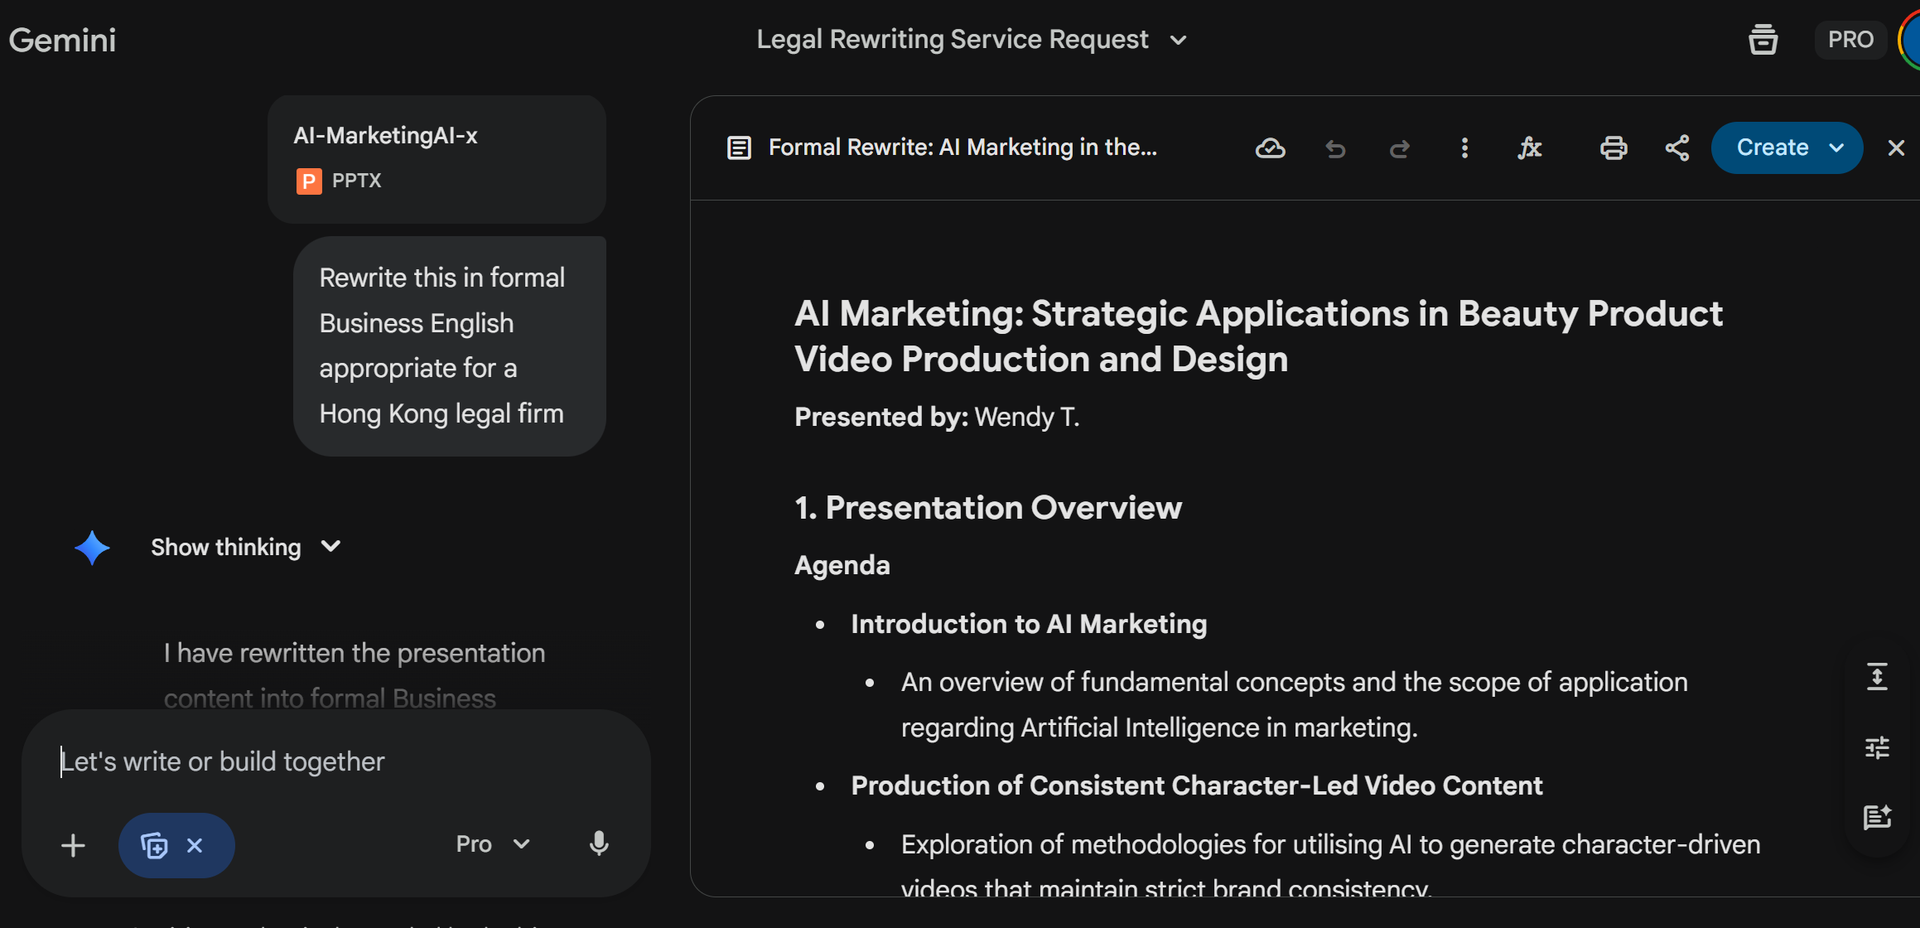Open the Pro model selector dropdown
This screenshot has height=928, width=1920.
pos(492,844)
